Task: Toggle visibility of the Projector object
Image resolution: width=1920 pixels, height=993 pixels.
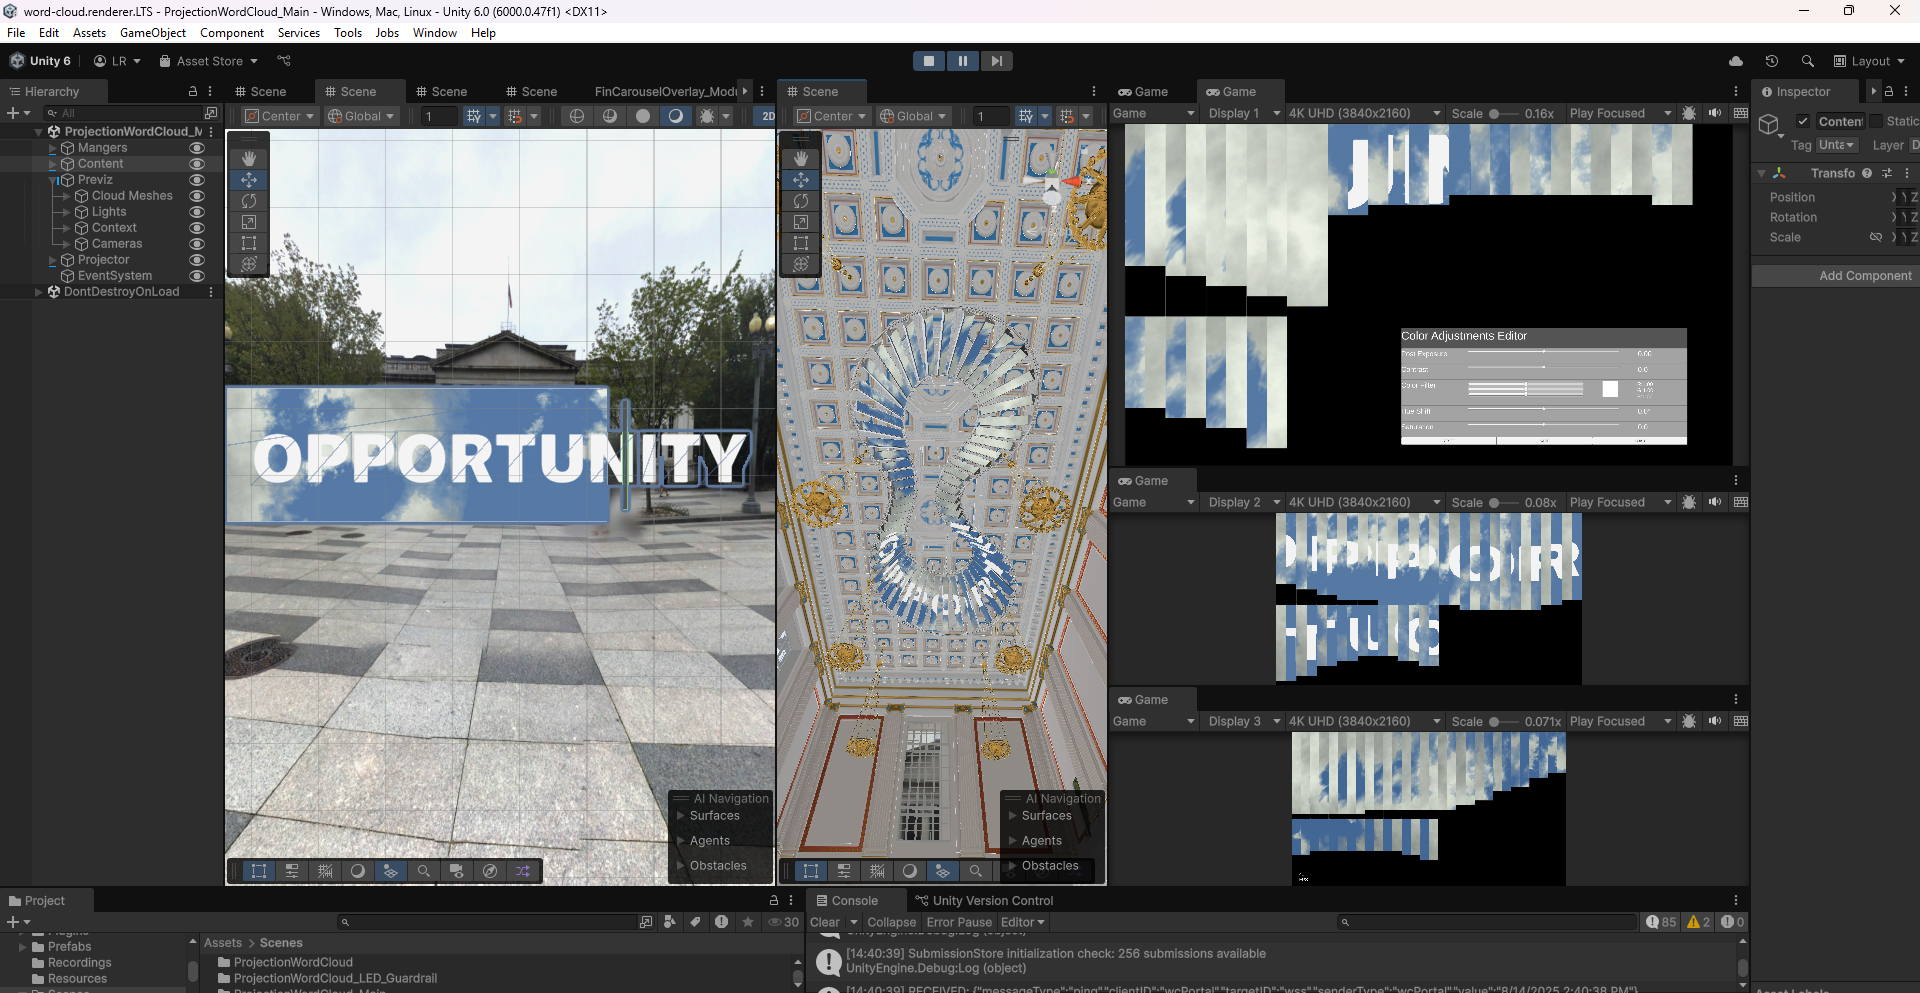Action: click(197, 260)
